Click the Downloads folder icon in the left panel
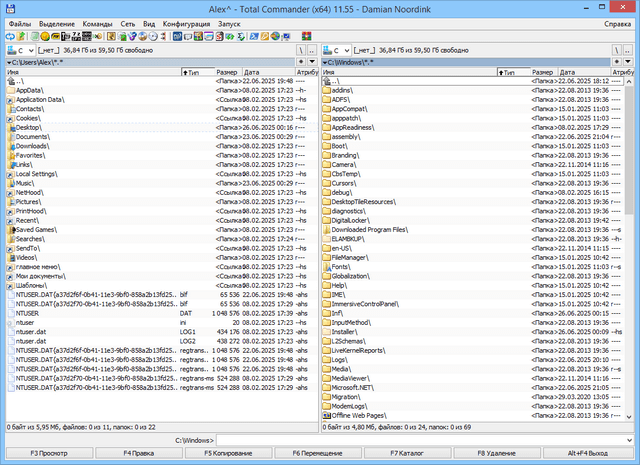The width and height of the screenshot is (640, 465). (9, 146)
